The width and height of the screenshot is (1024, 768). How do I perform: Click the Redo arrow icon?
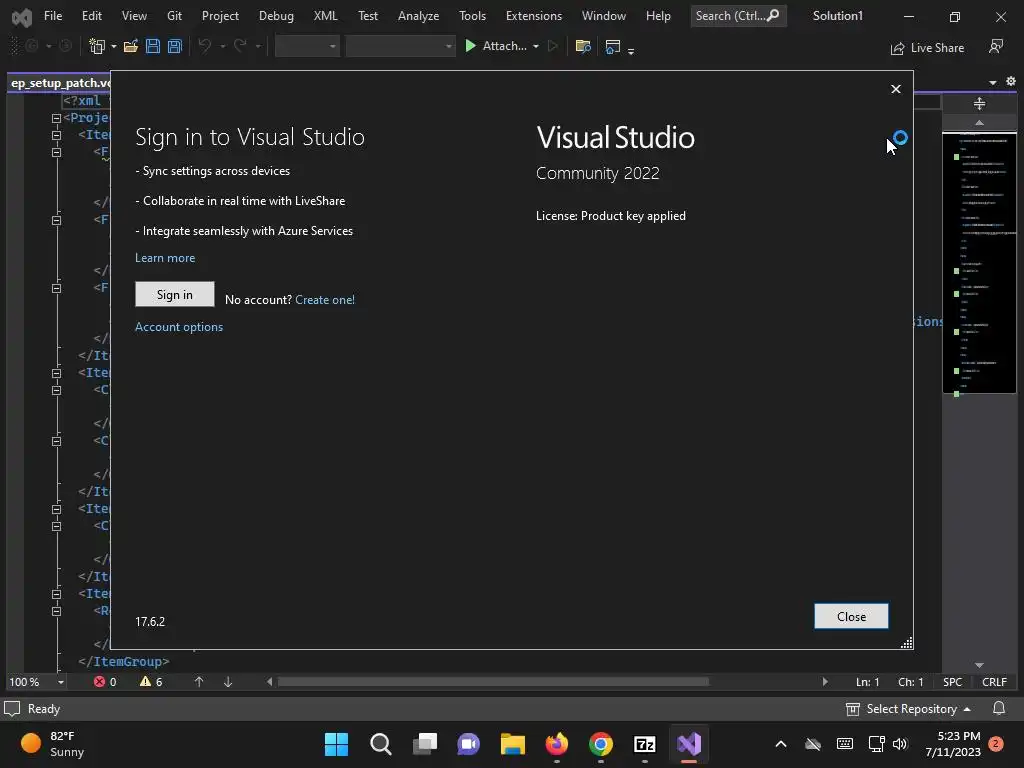pos(240,46)
